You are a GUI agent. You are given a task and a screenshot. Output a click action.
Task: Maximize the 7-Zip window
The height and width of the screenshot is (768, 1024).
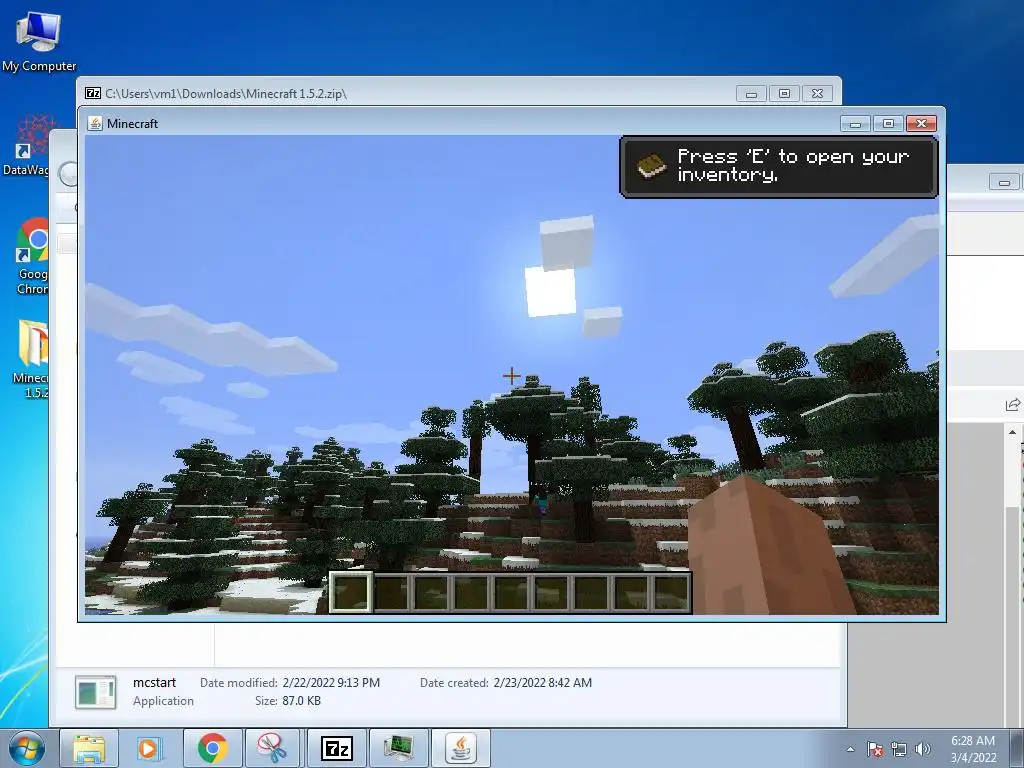(x=784, y=94)
